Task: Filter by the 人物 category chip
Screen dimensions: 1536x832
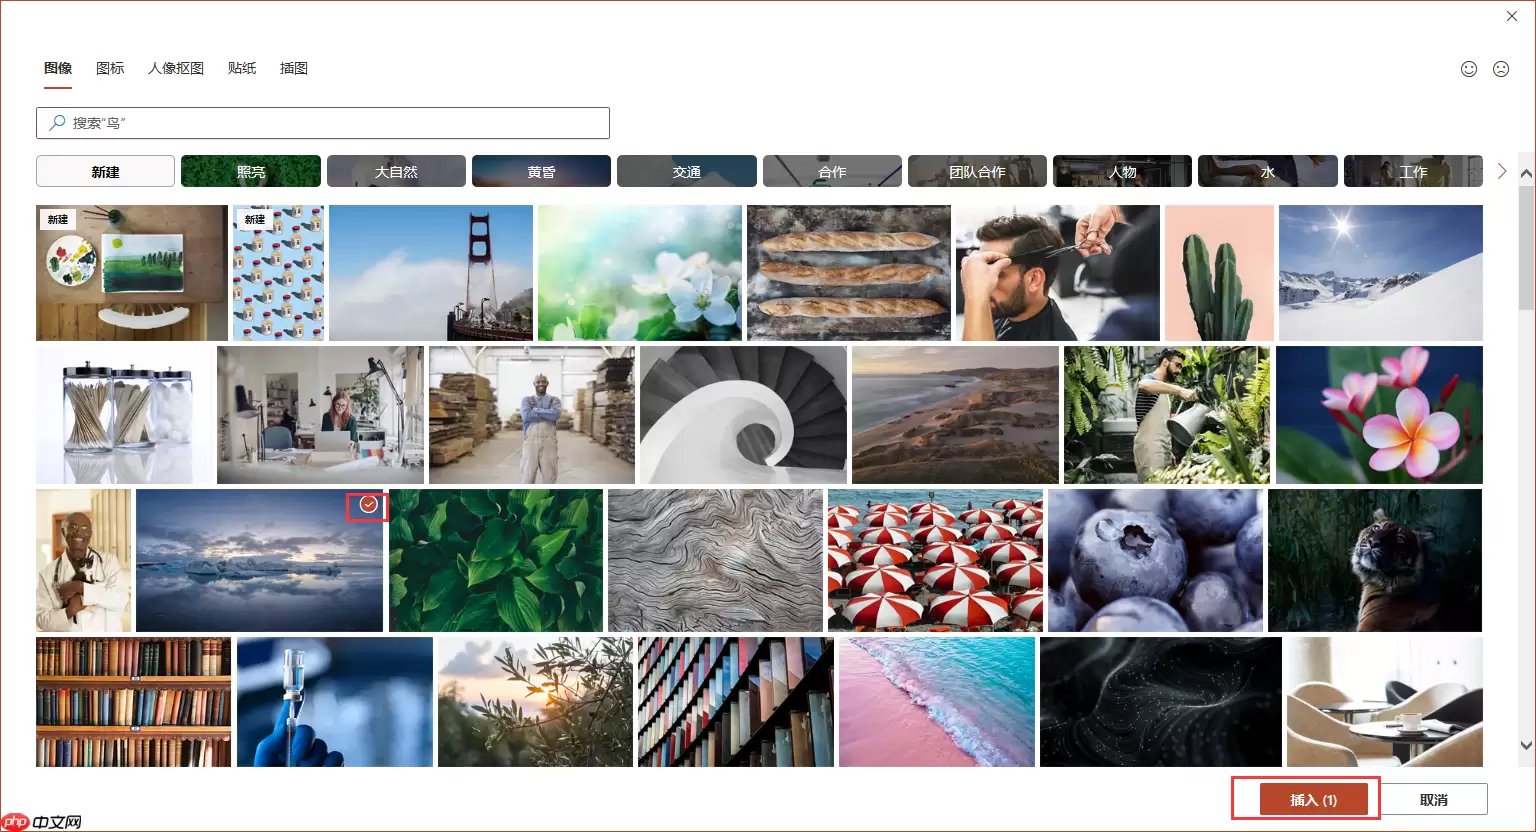Action: pyautogui.click(x=1122, y=171)
